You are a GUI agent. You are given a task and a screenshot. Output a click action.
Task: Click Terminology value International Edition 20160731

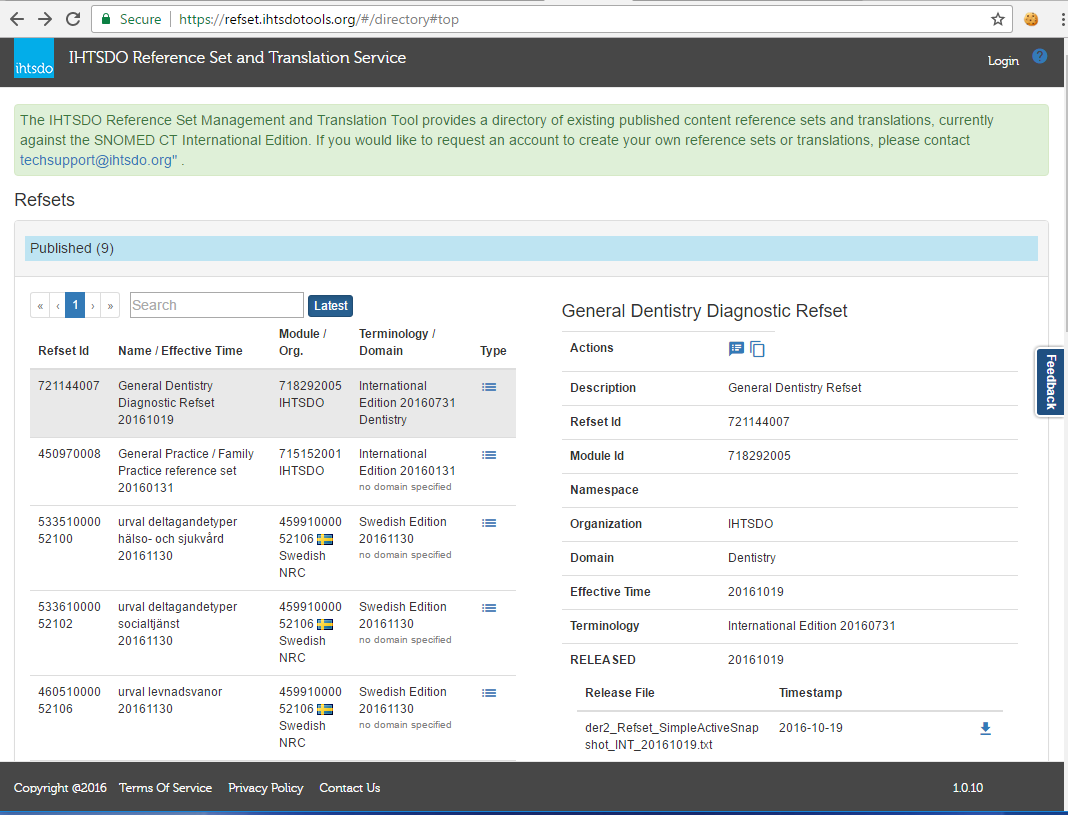click(x=812, y=626)
